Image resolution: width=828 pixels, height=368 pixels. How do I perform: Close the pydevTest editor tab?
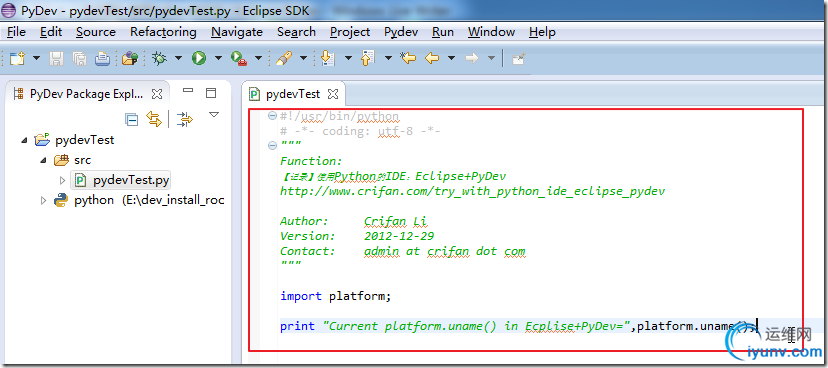(333, 95)
